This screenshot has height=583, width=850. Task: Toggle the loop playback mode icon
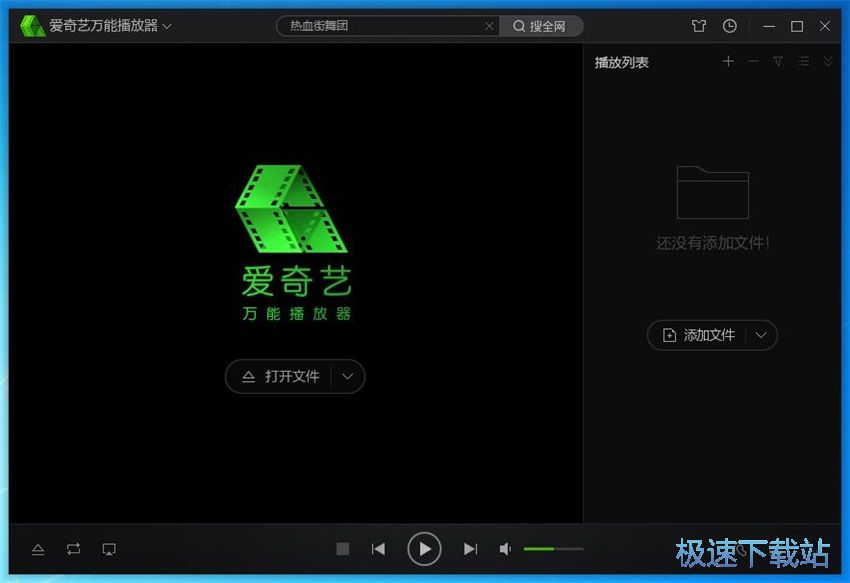[74, 549]
